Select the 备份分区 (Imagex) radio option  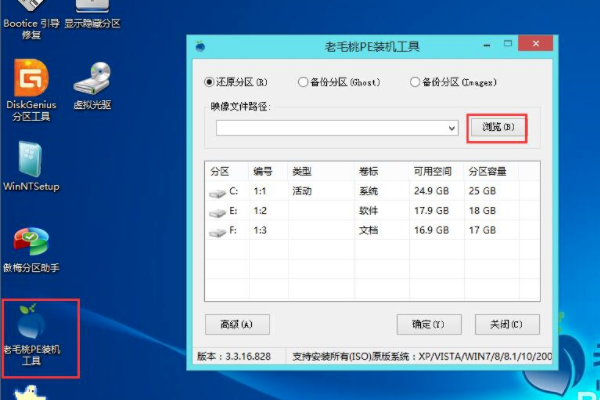point(453,82)
